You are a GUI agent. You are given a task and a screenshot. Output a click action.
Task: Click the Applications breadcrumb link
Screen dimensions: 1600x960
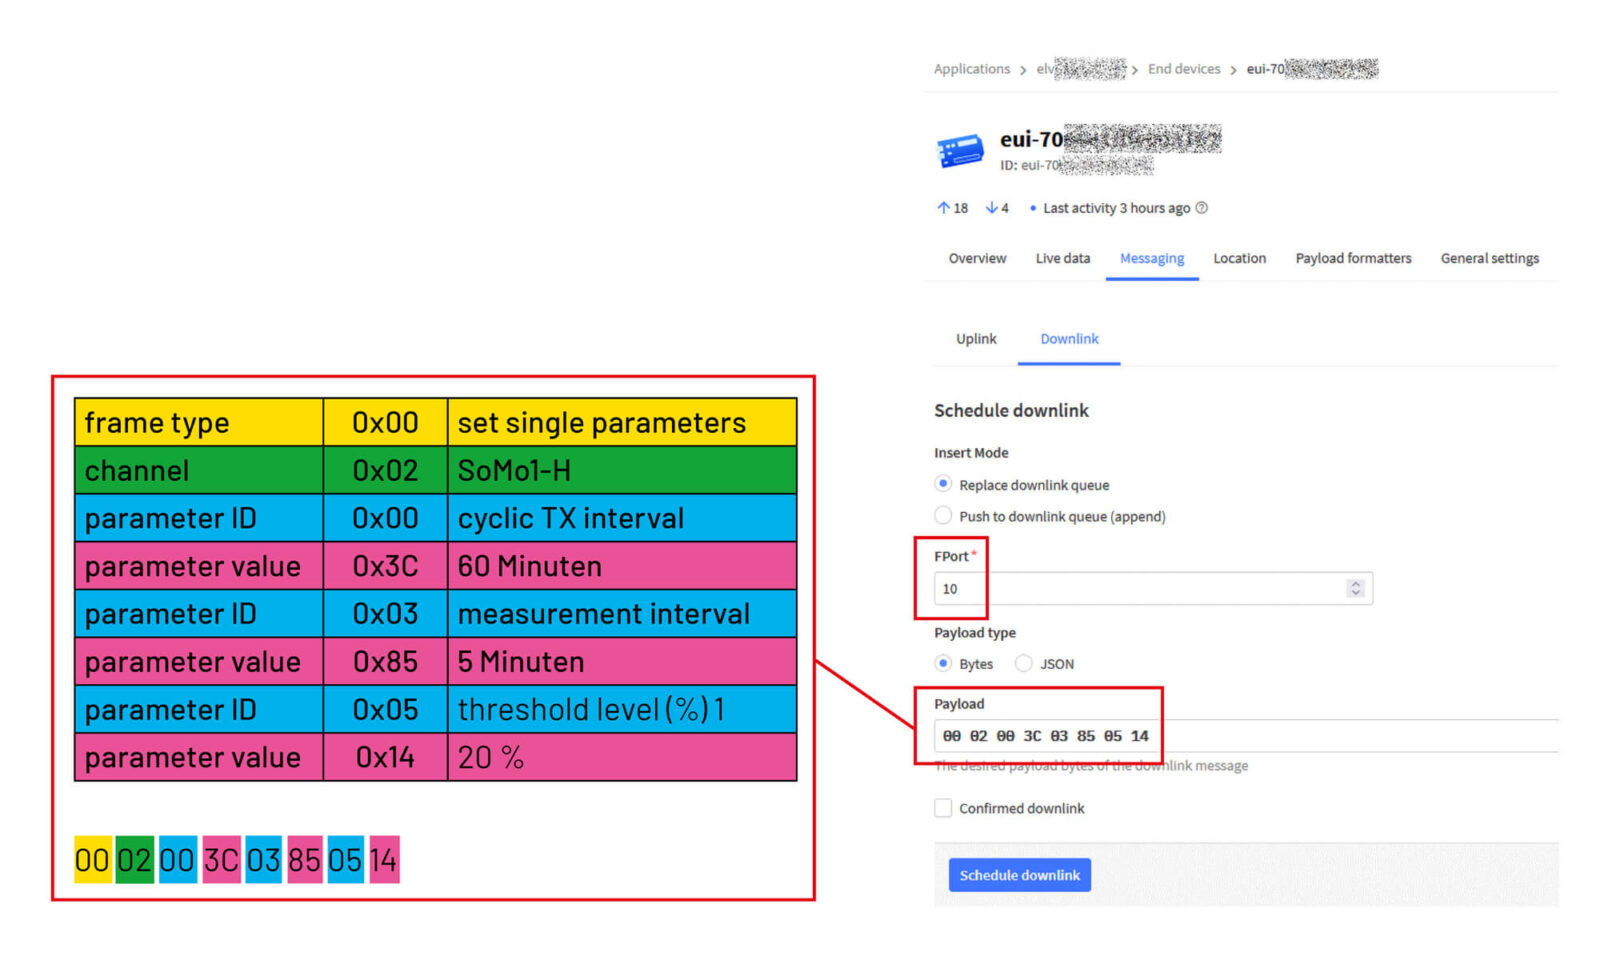[x=971, y=69]
